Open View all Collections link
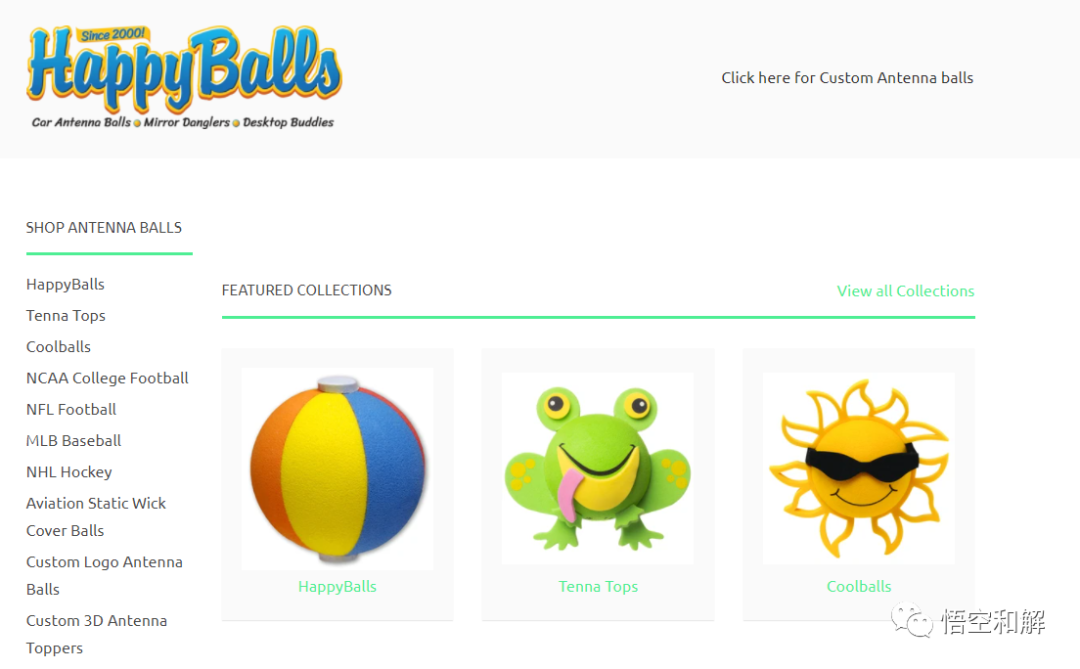 coord(906,291)
